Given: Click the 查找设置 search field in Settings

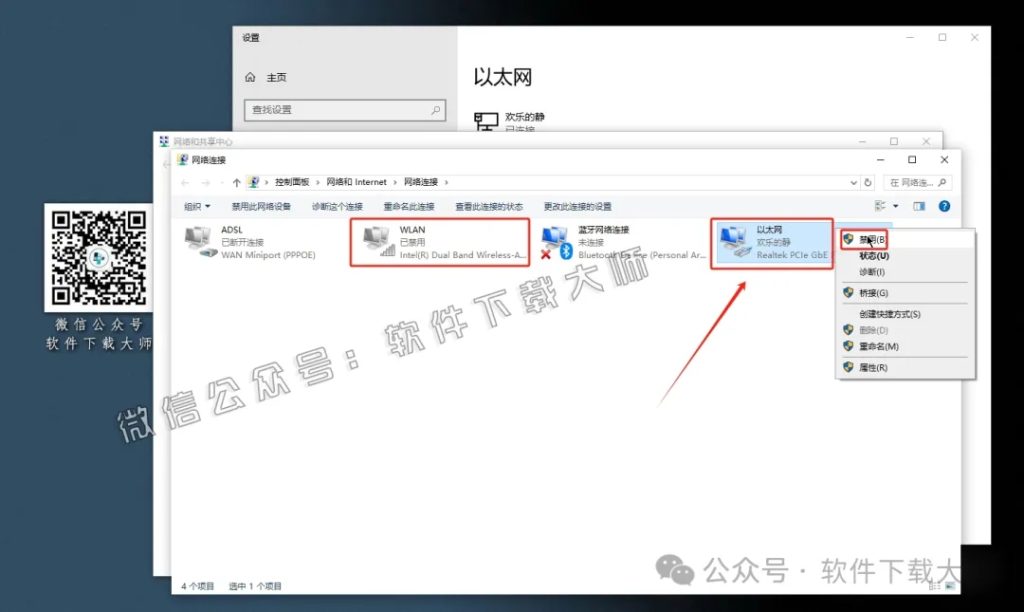Looking at the screenshot, I should click(x=344, y=110).
